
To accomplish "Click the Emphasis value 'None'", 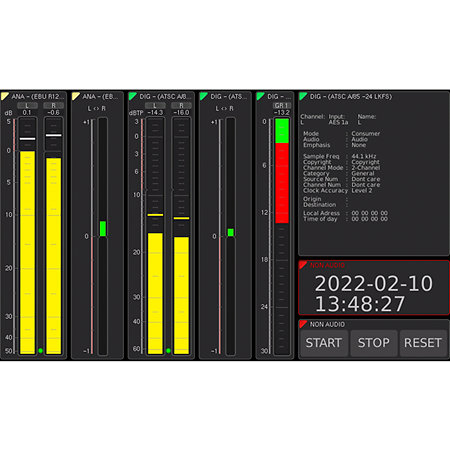I will pyautogui.click(x=358, y=145).
